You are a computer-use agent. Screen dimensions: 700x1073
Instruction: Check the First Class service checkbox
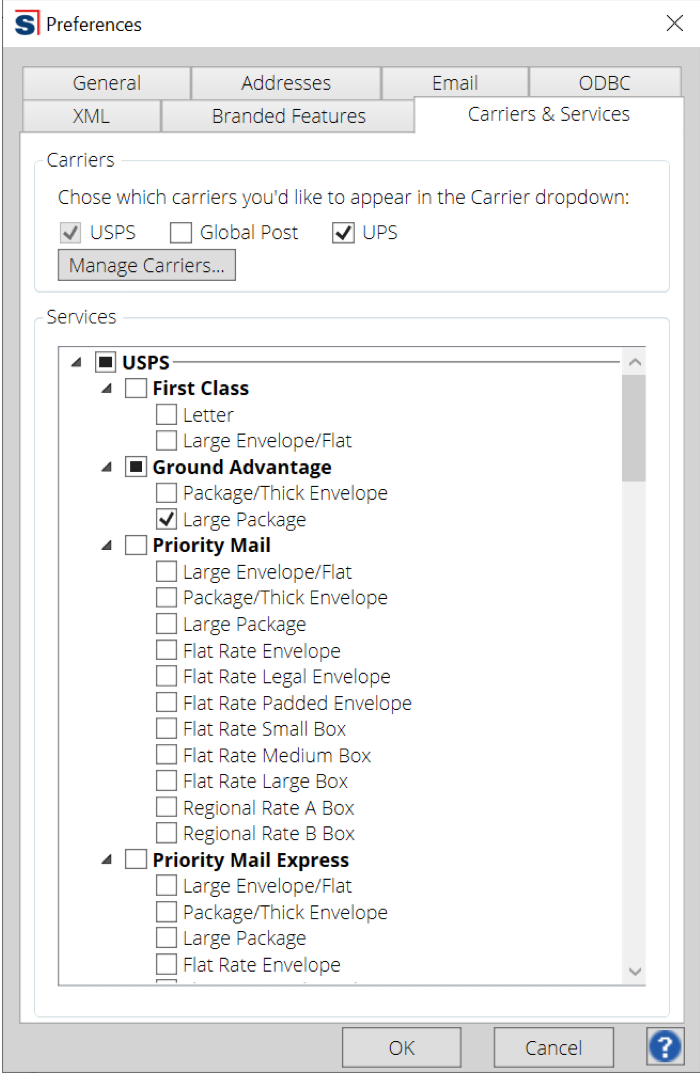pyautogui.click(x=136, y=388)
